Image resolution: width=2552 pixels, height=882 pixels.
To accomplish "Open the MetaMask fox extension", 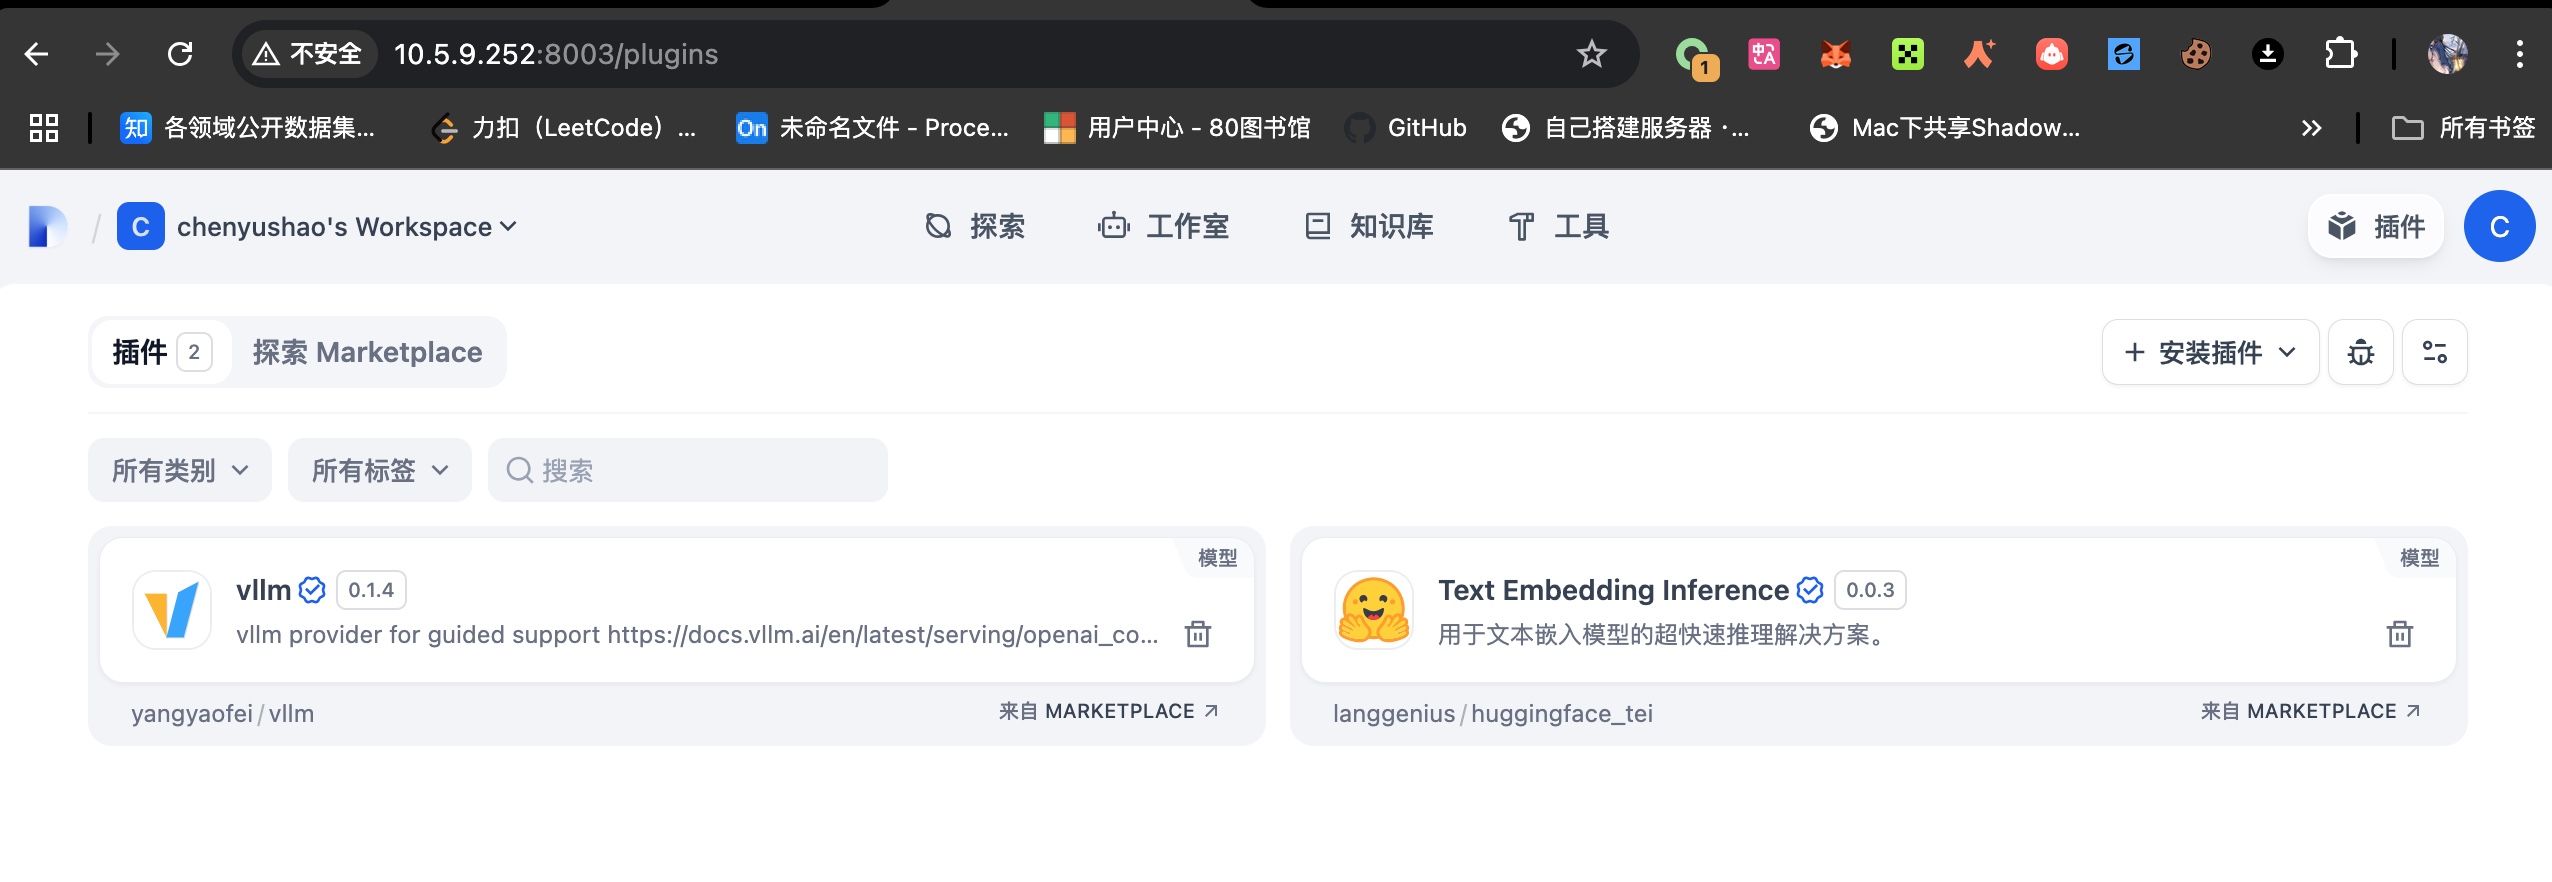I will [x=1835, y=54].
